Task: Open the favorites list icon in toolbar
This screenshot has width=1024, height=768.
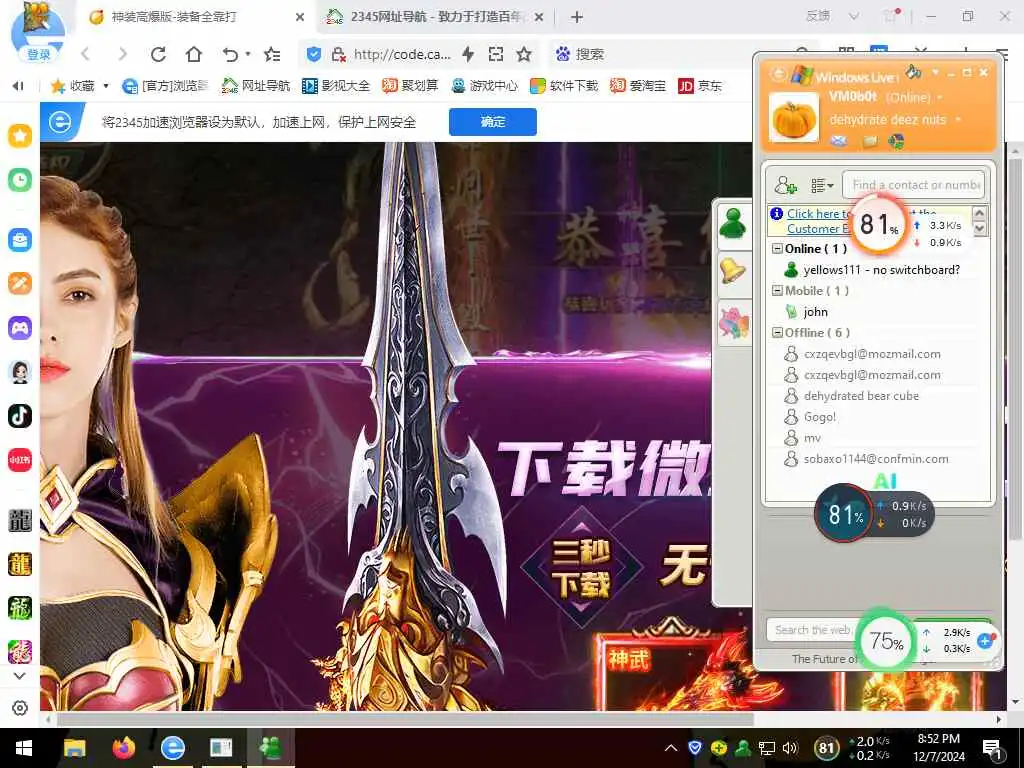Action: point(272,54)
